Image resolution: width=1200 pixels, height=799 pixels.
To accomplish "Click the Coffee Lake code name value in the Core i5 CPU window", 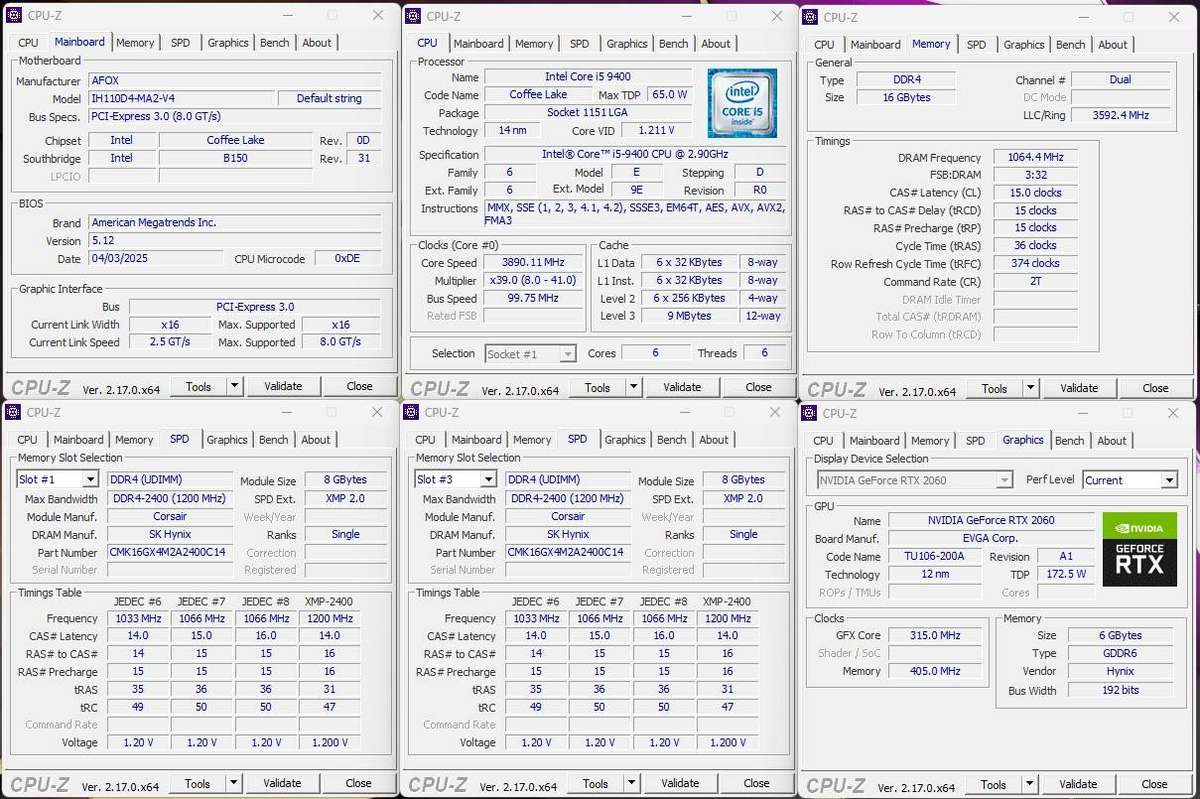I will (x=538, y=95).
